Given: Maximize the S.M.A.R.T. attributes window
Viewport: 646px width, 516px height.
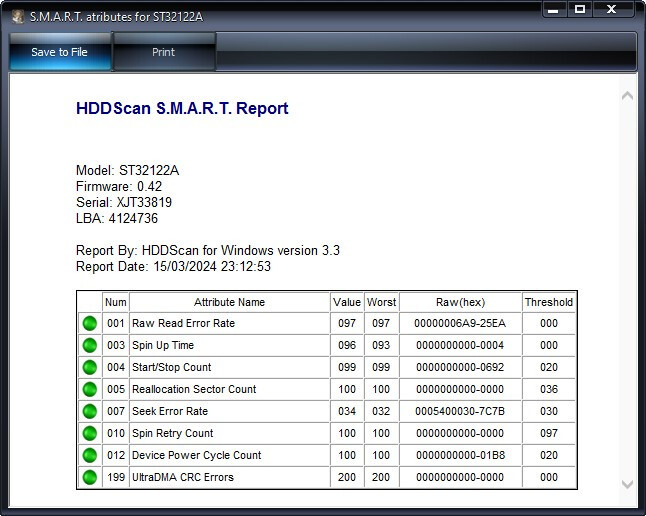Looking at the screenshot, I should (580, 9).
